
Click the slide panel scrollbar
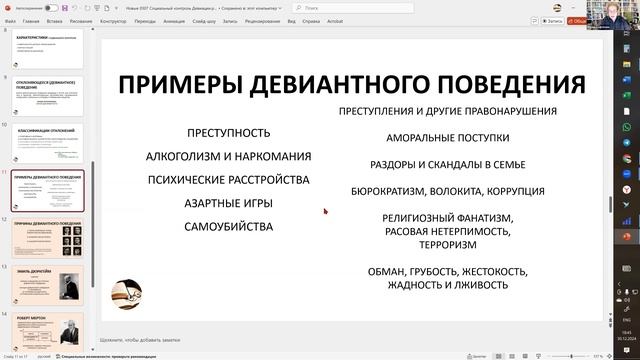click(x=93, y=224)
